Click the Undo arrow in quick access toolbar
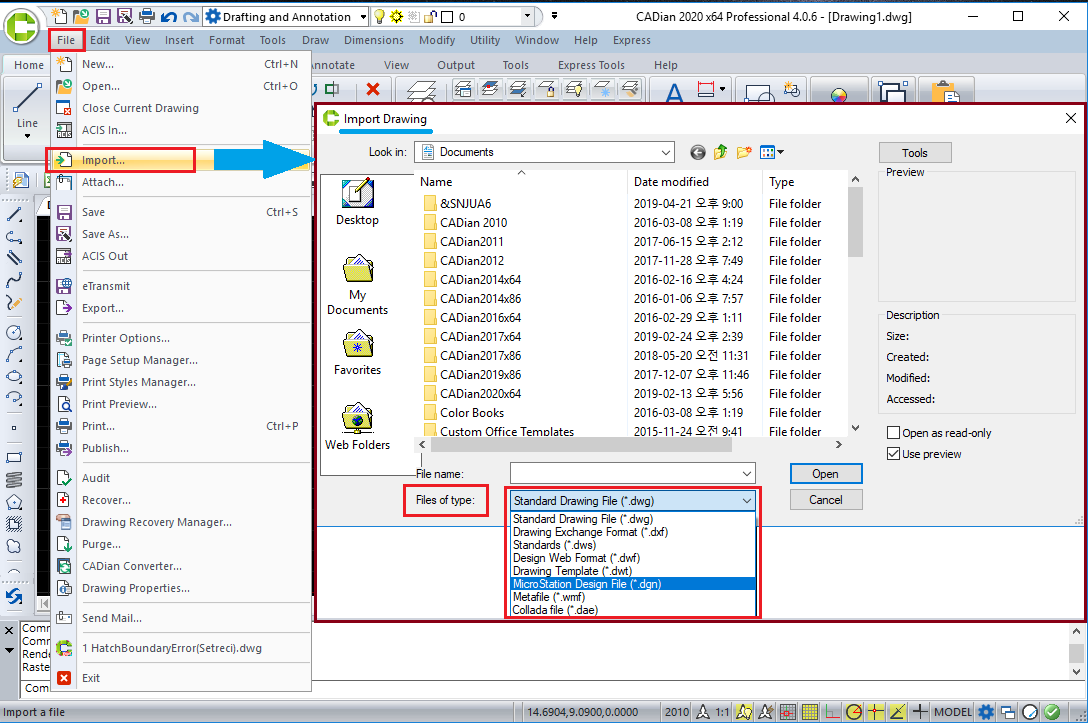This screenshot has height=723, width=1088. coord(168,16)
